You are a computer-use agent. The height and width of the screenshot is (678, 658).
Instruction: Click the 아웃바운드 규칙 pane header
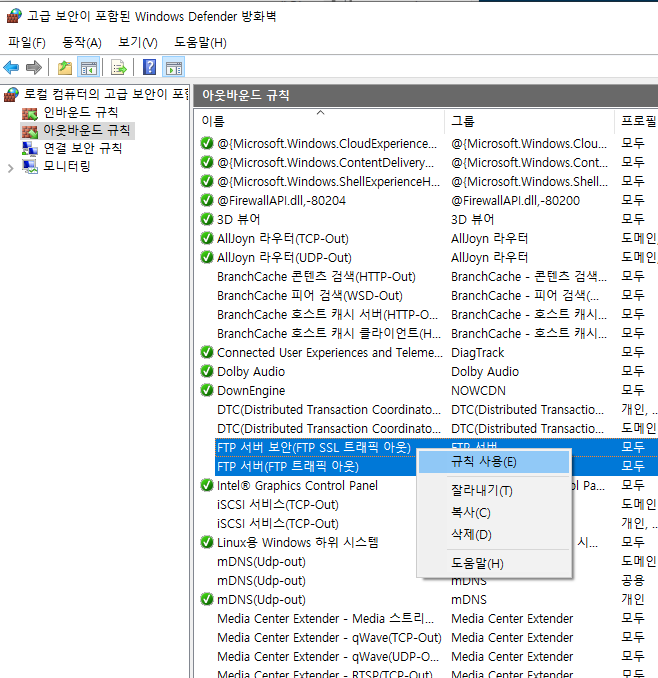click(426, 96)
